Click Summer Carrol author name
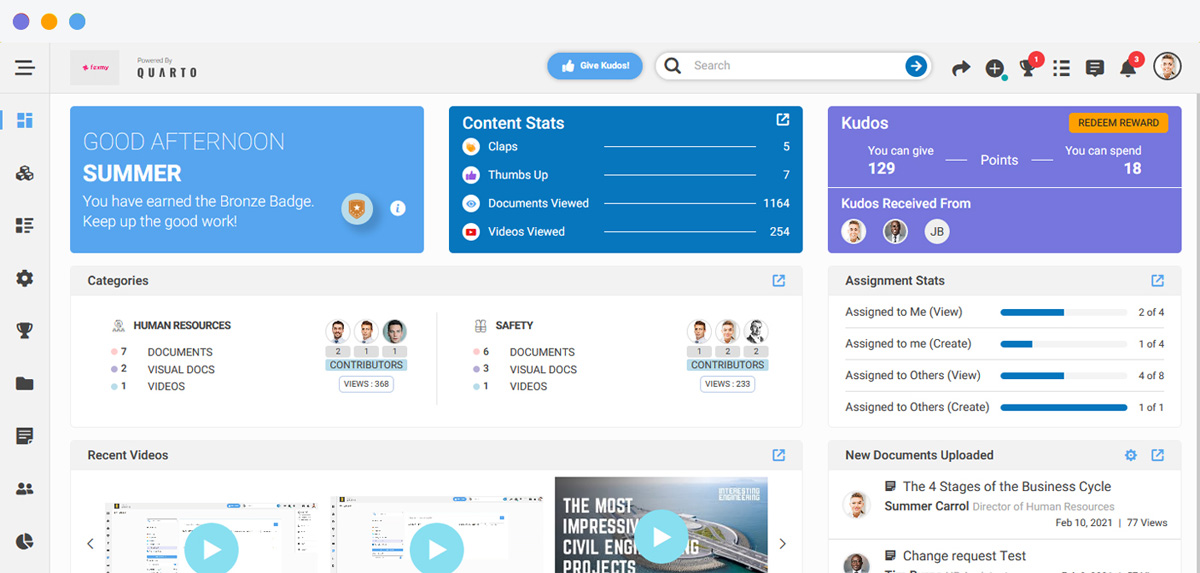Viewport: 1200px width, 573px height. (926, 507)
